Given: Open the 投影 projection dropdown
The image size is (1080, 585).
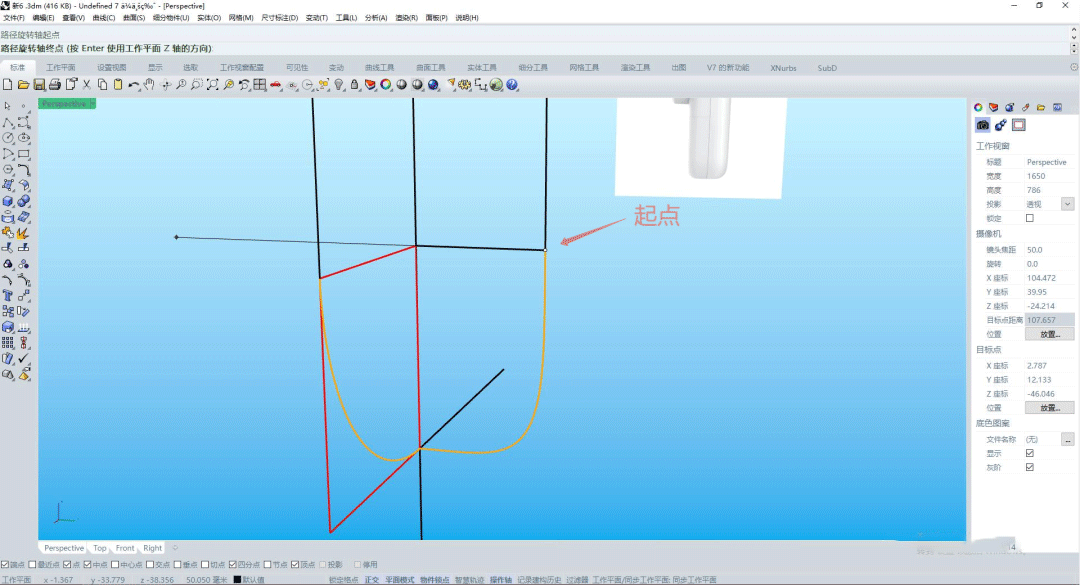Looking at the screenshot, I should pyautogui.click(x=1067, y=204).
